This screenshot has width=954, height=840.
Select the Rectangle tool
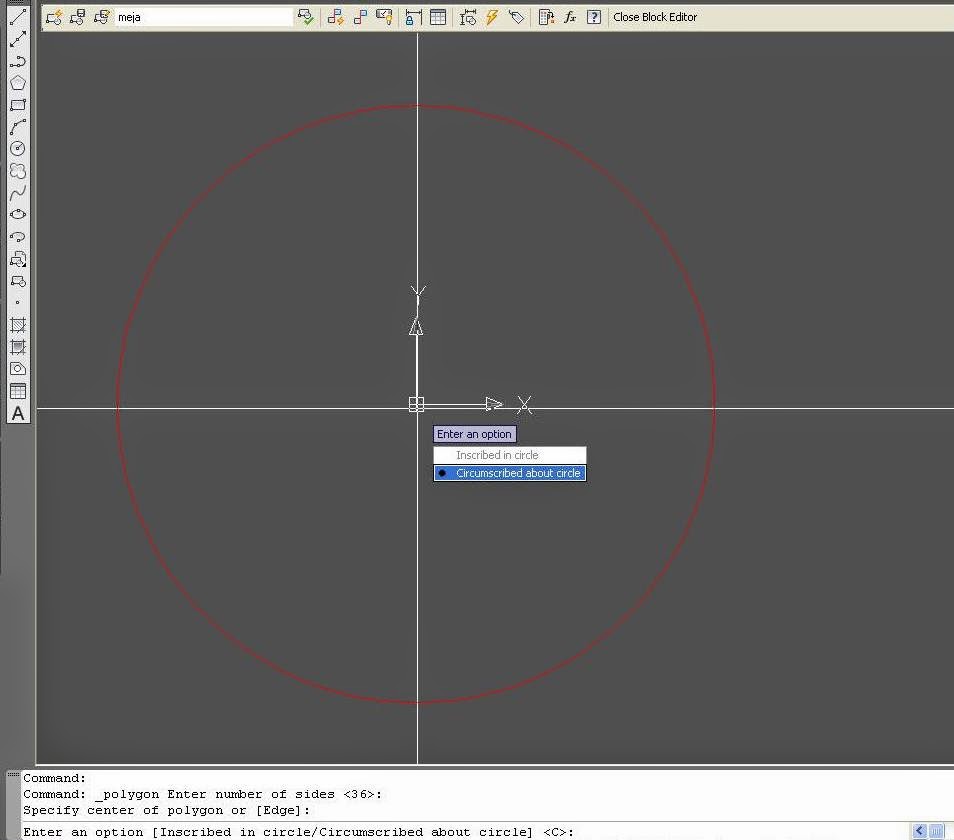pos(17,105)
